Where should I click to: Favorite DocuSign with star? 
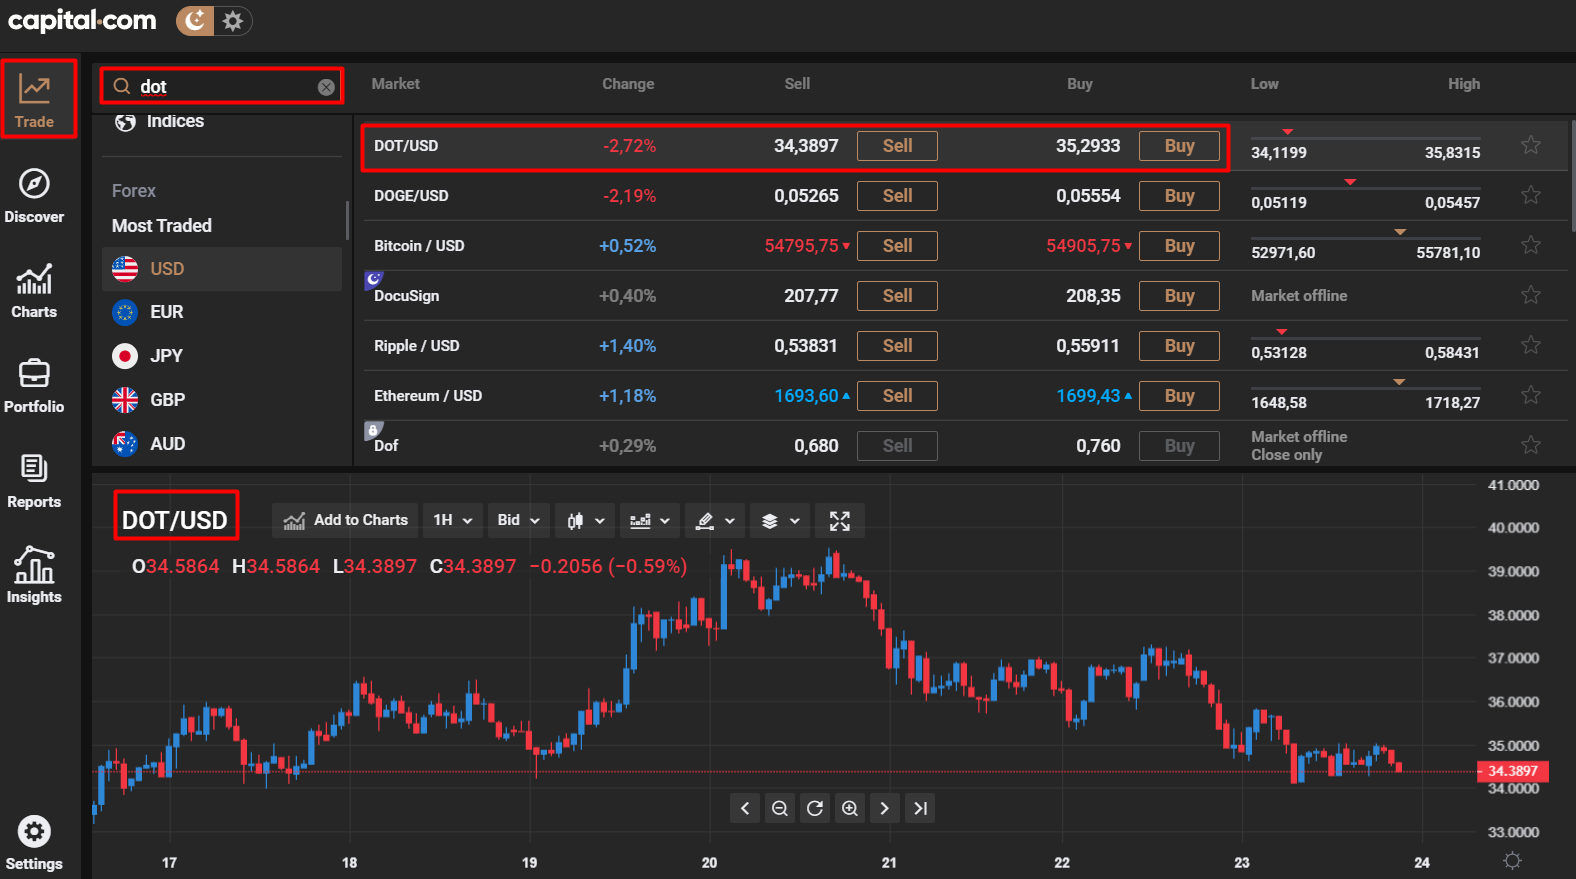1530,295
